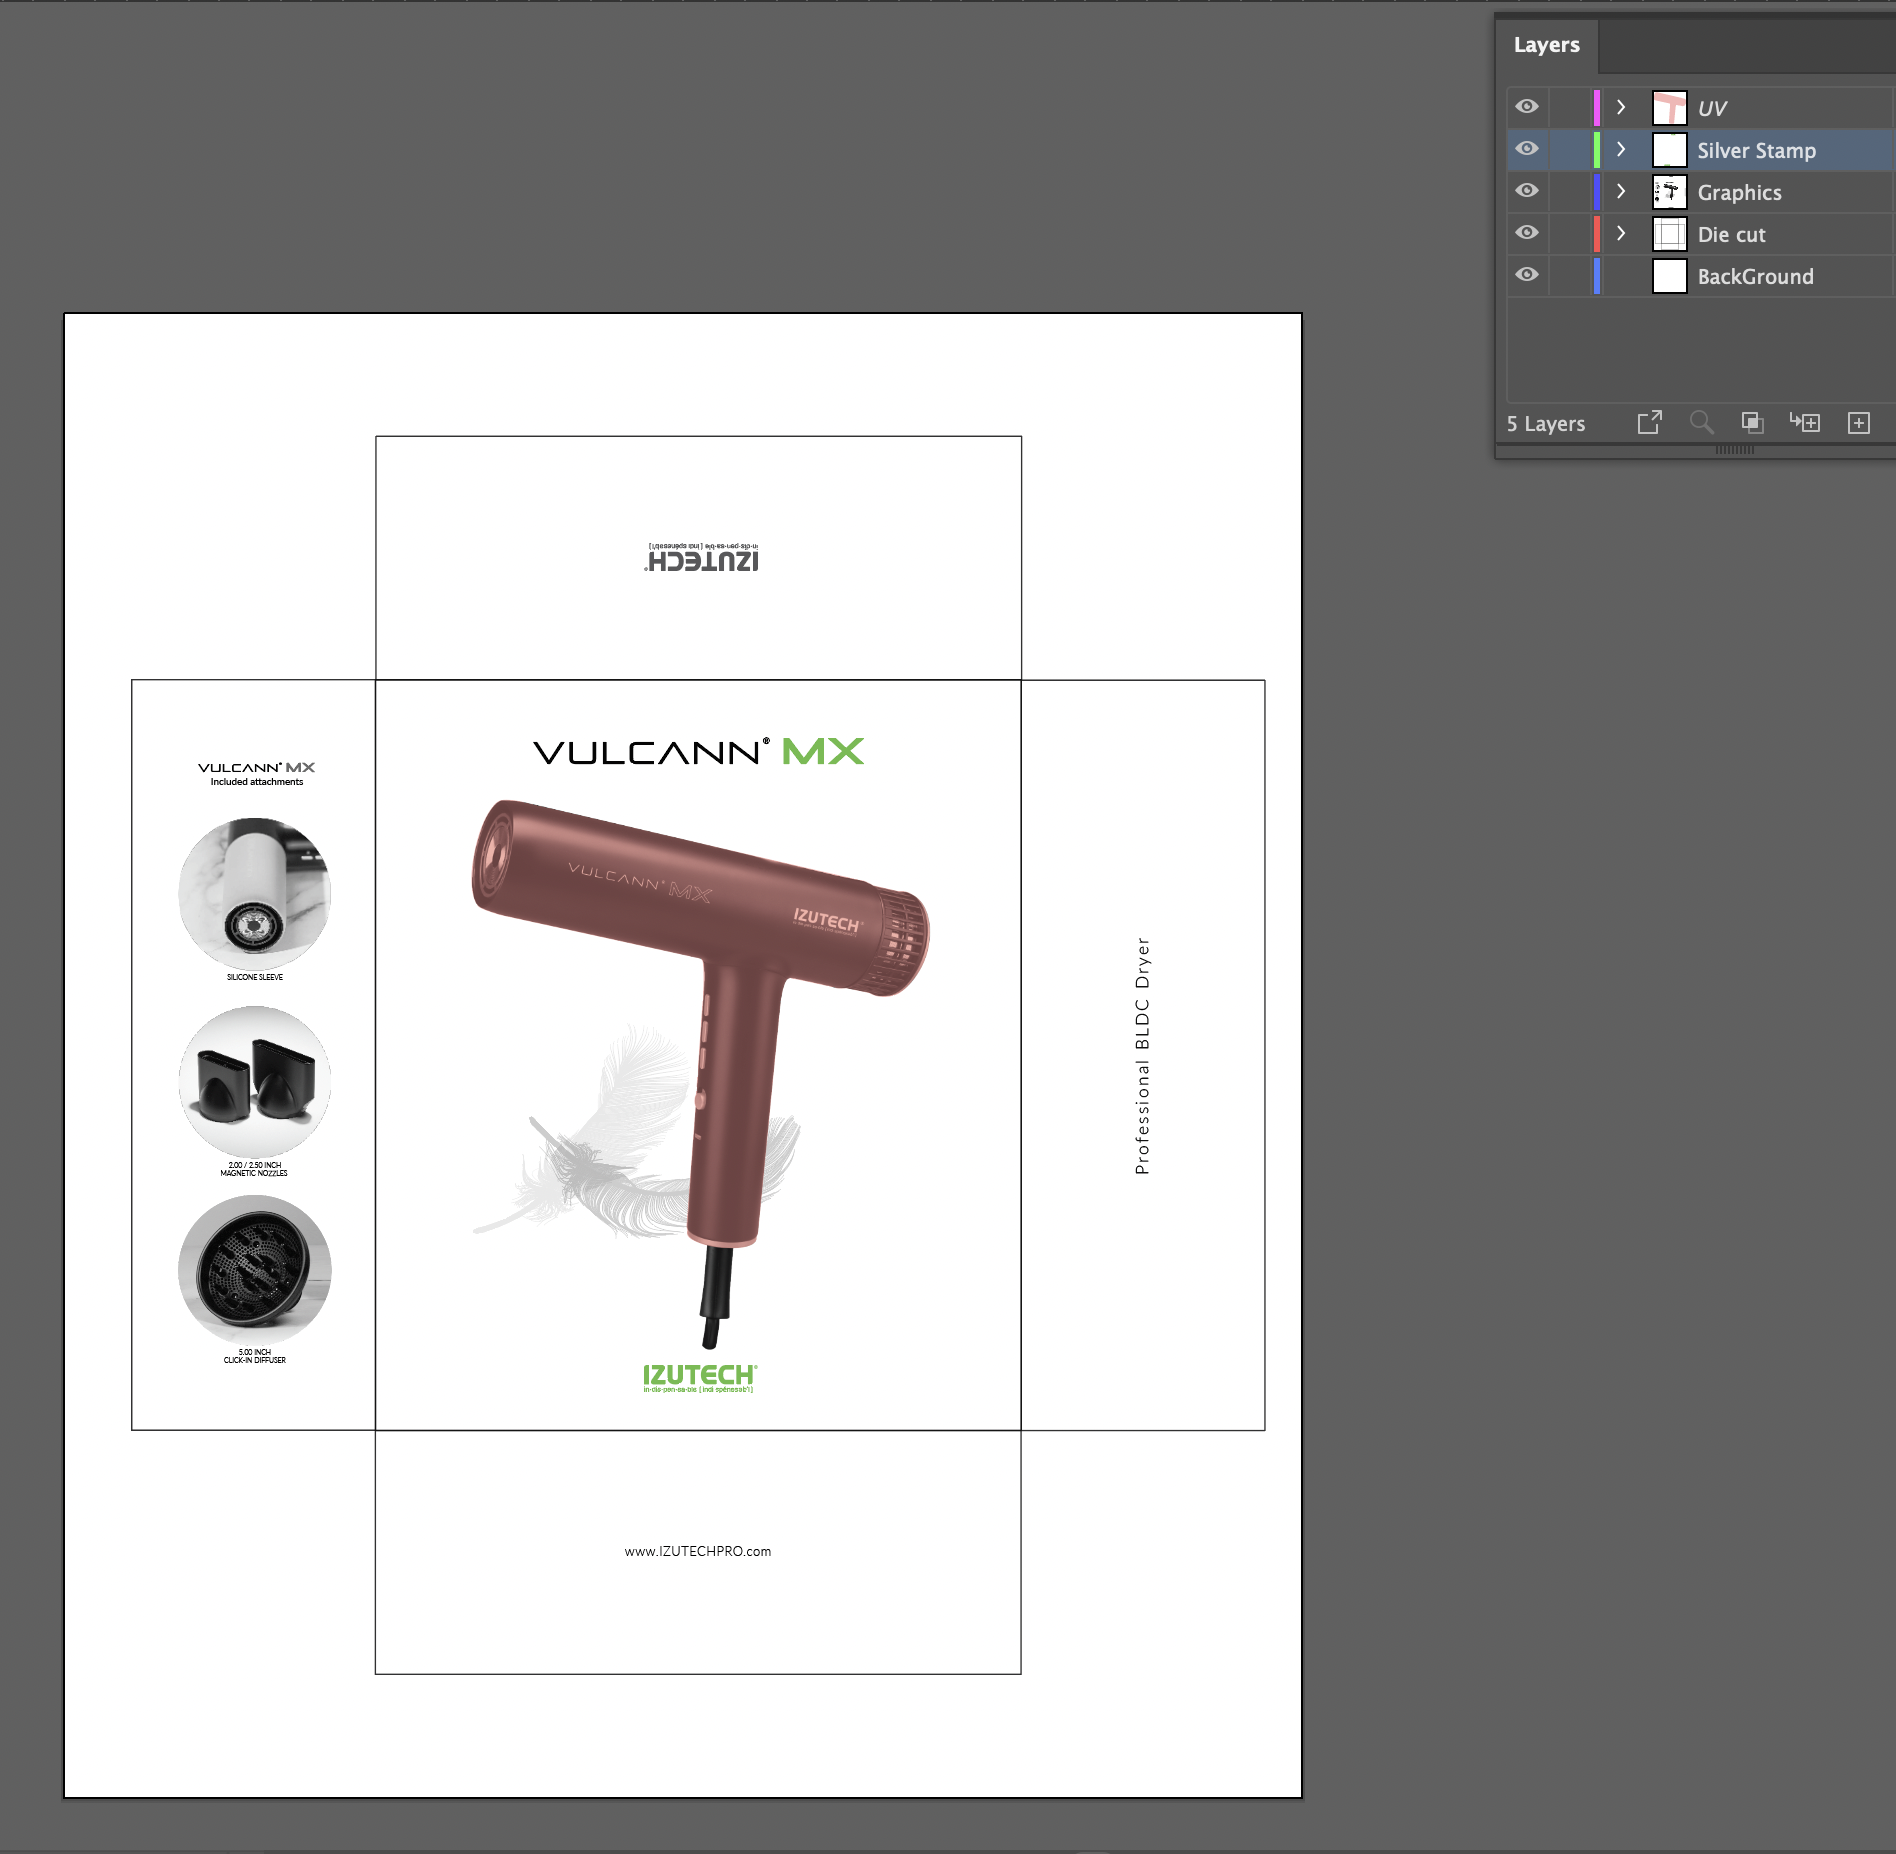
Task: Click Make/Release Clipping Mask icon
Action: click(1752, 422)
